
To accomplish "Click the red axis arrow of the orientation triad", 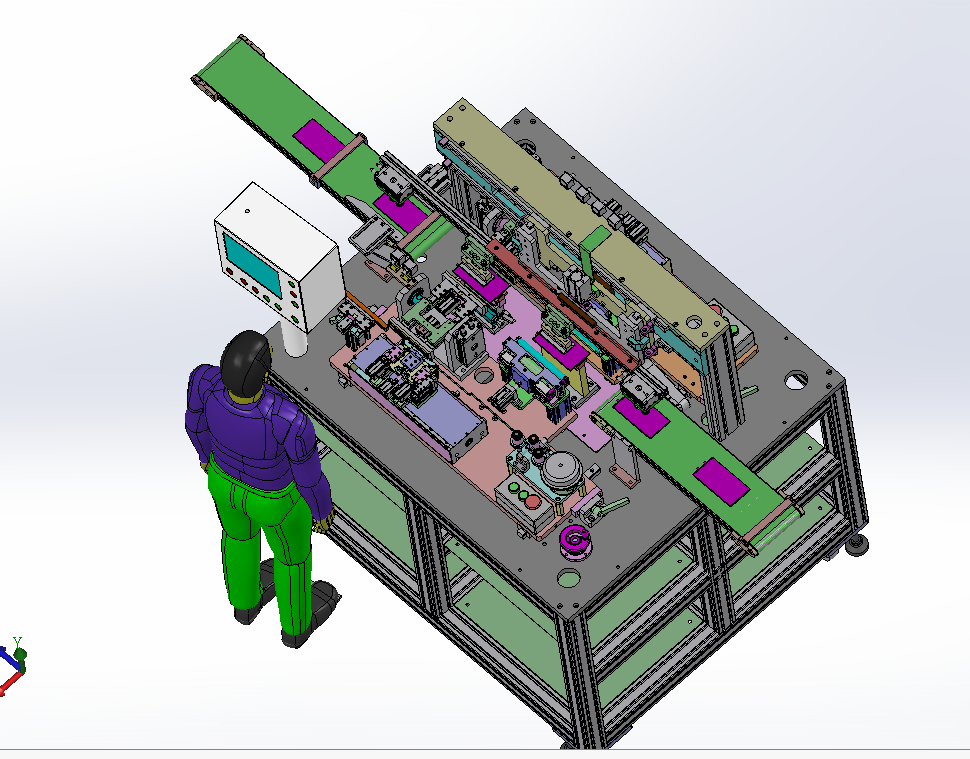I will 9,684.
